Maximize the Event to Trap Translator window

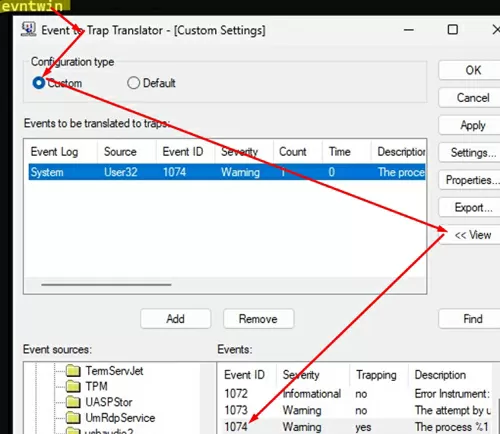click(x=452, y=30)
